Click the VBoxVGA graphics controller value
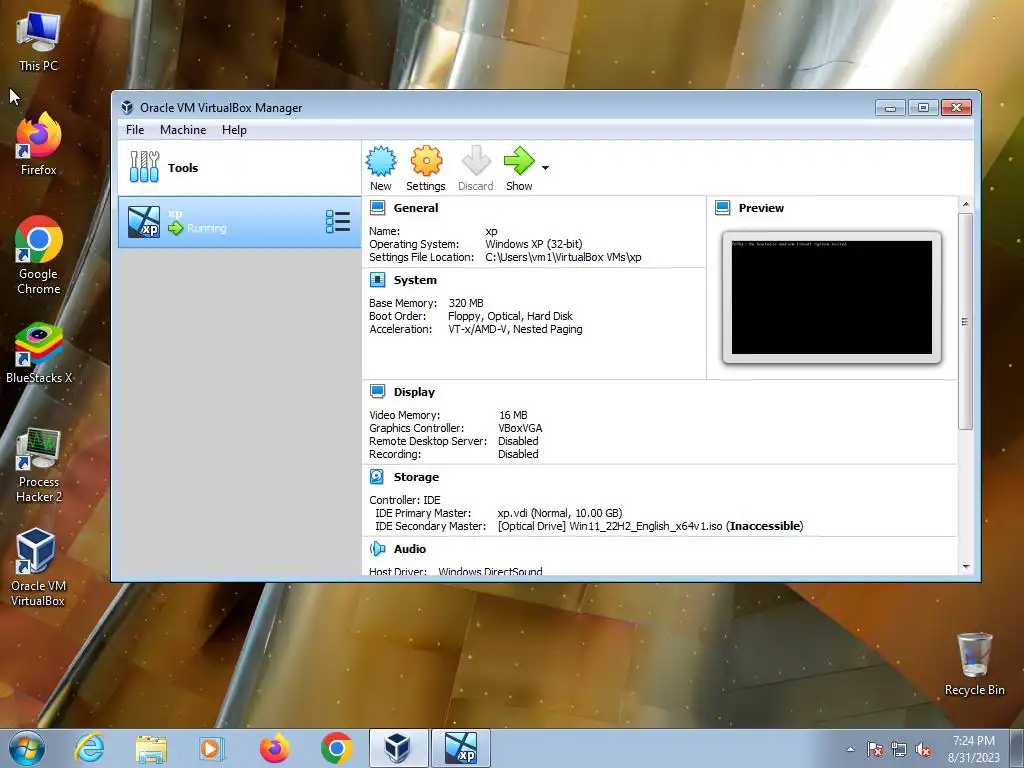Image resolution: width=1024 pixels, height=768 pixels. tap(520, 428)
